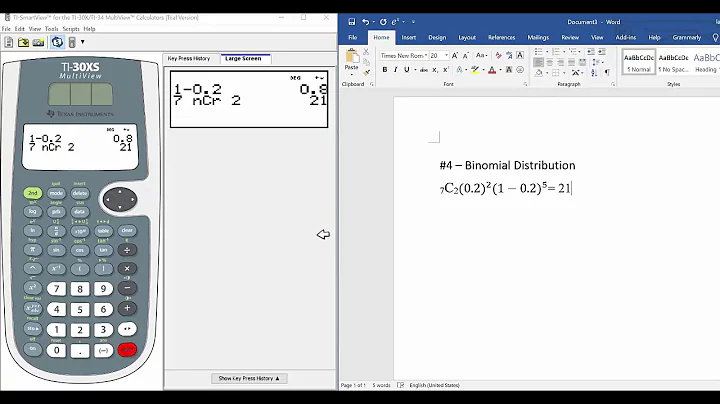Tap the number 7 key on calculator
The height and width of the screenshot is (404, 720).
(56, 289)
